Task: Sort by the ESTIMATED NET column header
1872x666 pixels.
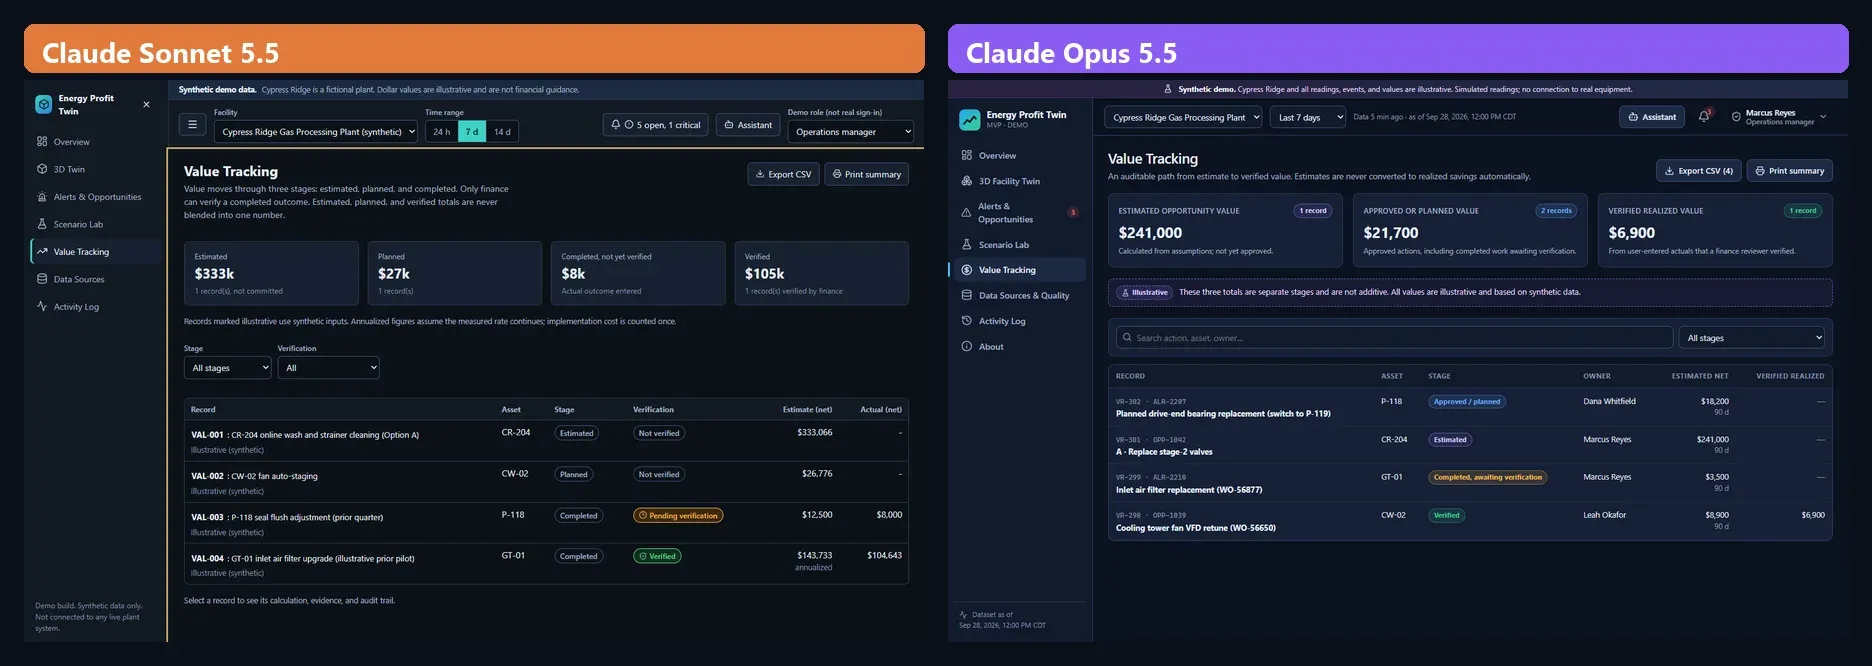Action: tap(1700, 376)
